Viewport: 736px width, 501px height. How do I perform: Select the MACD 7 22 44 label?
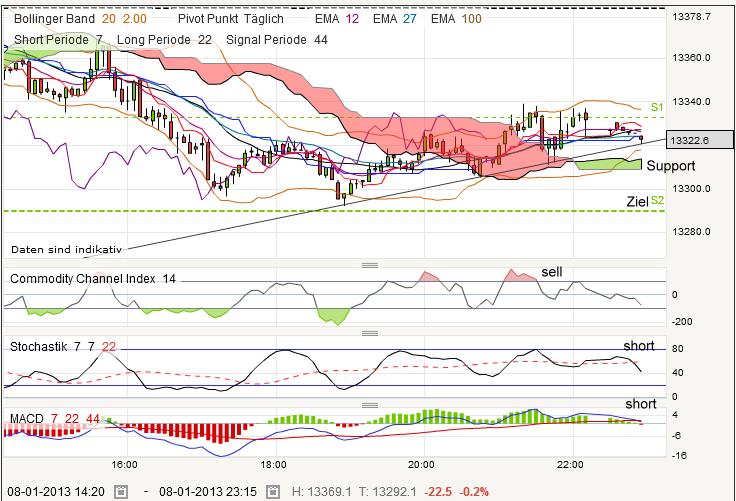55,418
